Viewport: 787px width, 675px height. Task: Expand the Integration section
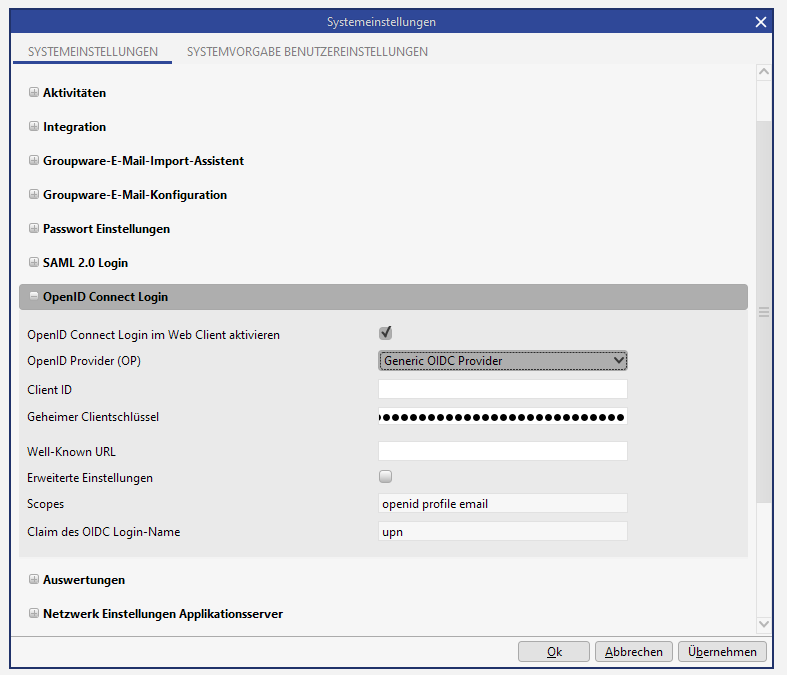tap(34, 127)
